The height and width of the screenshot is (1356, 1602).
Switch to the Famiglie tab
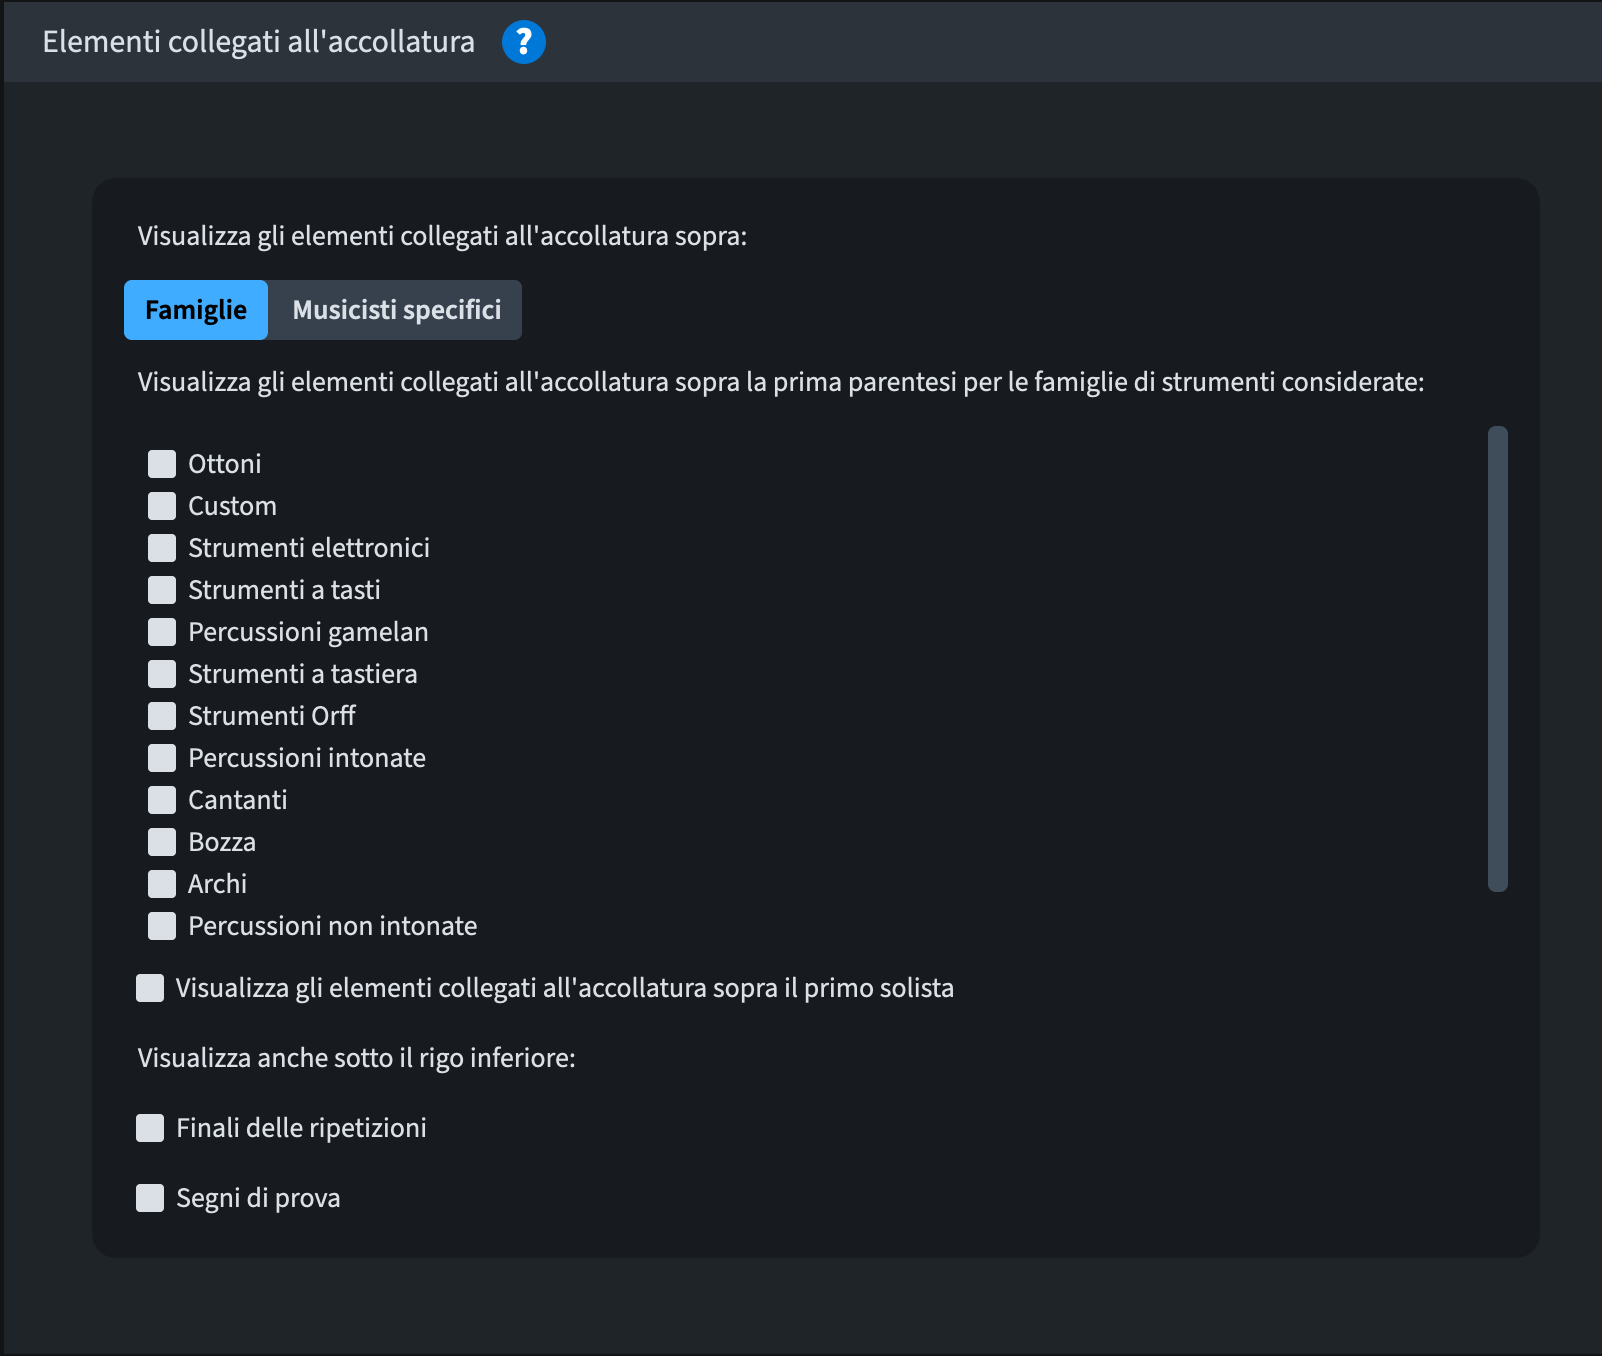click(196, 310)
